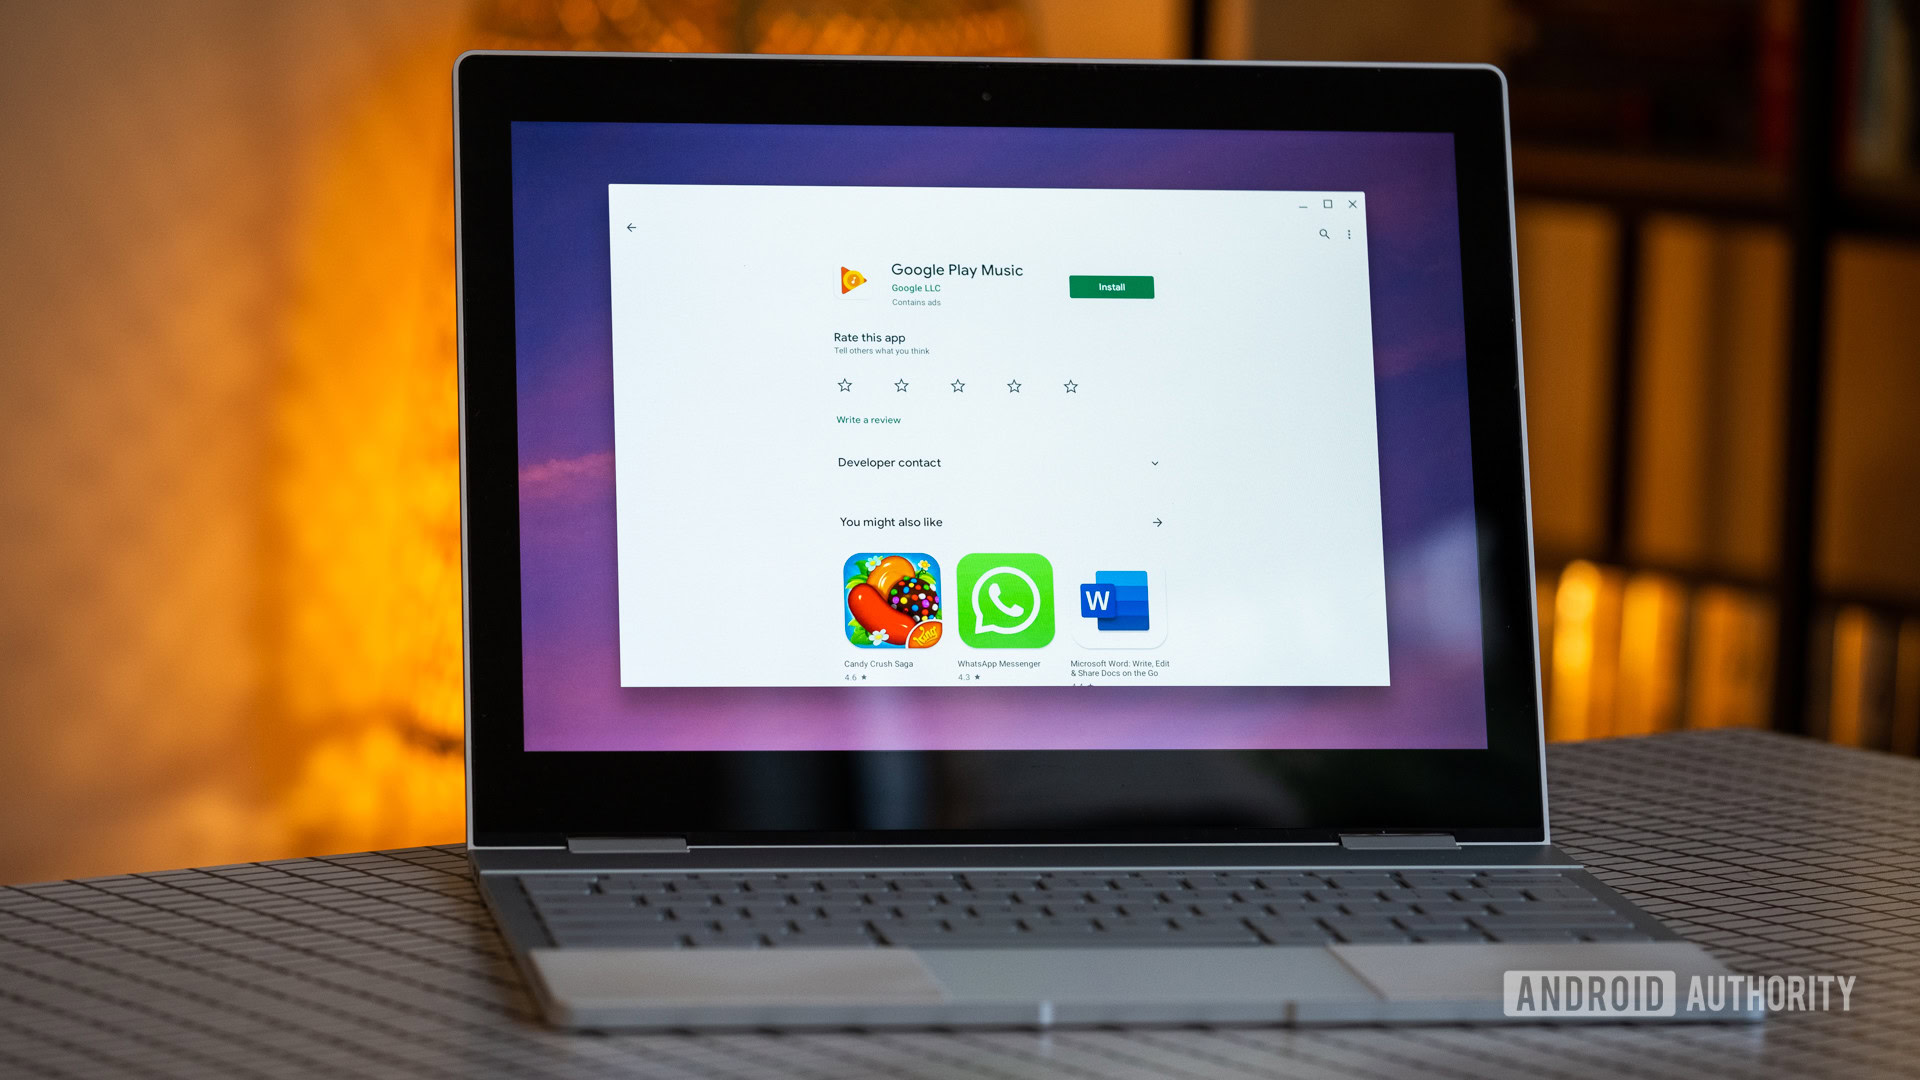Viewport: 1920px width, 1080px height.
Task: Select the fourth star rating
Action: (1015, 385)
